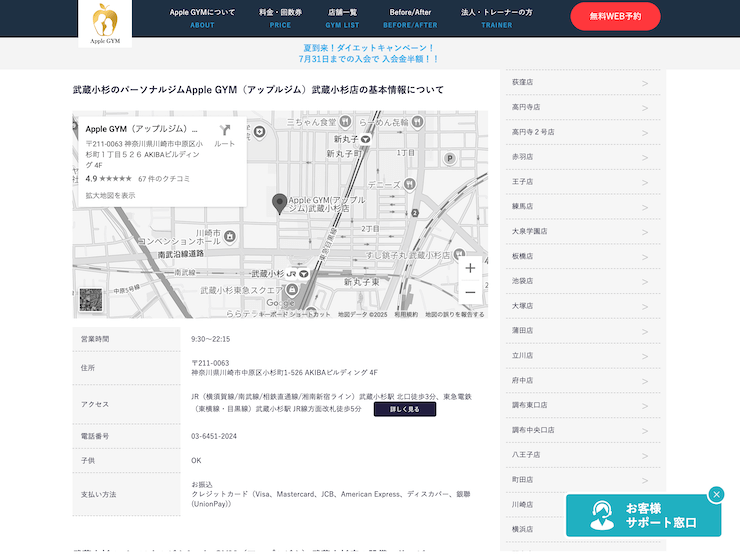Click the らーめん岳輪 restaurant icon on map
The image size is (740, 555).
point(417,122)
